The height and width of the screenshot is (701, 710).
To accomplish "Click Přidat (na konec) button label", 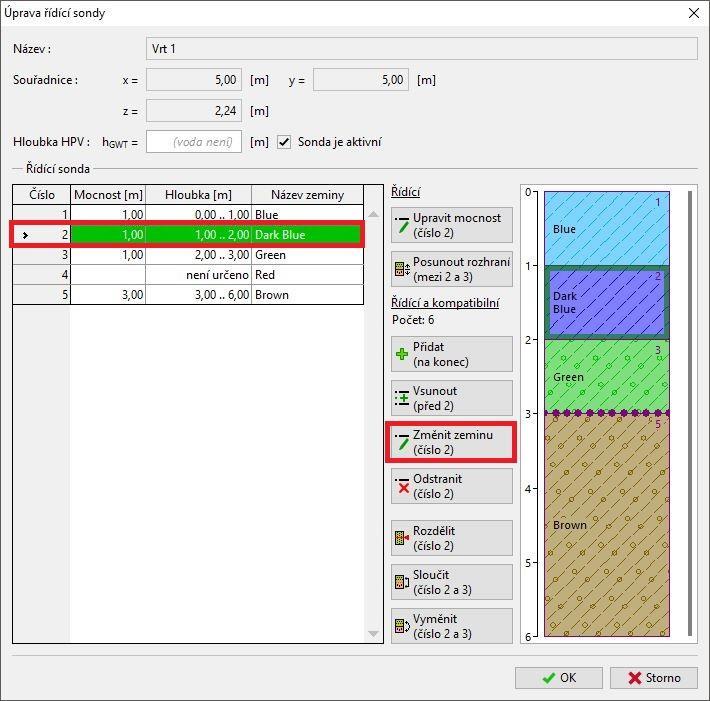I will 441,354.
